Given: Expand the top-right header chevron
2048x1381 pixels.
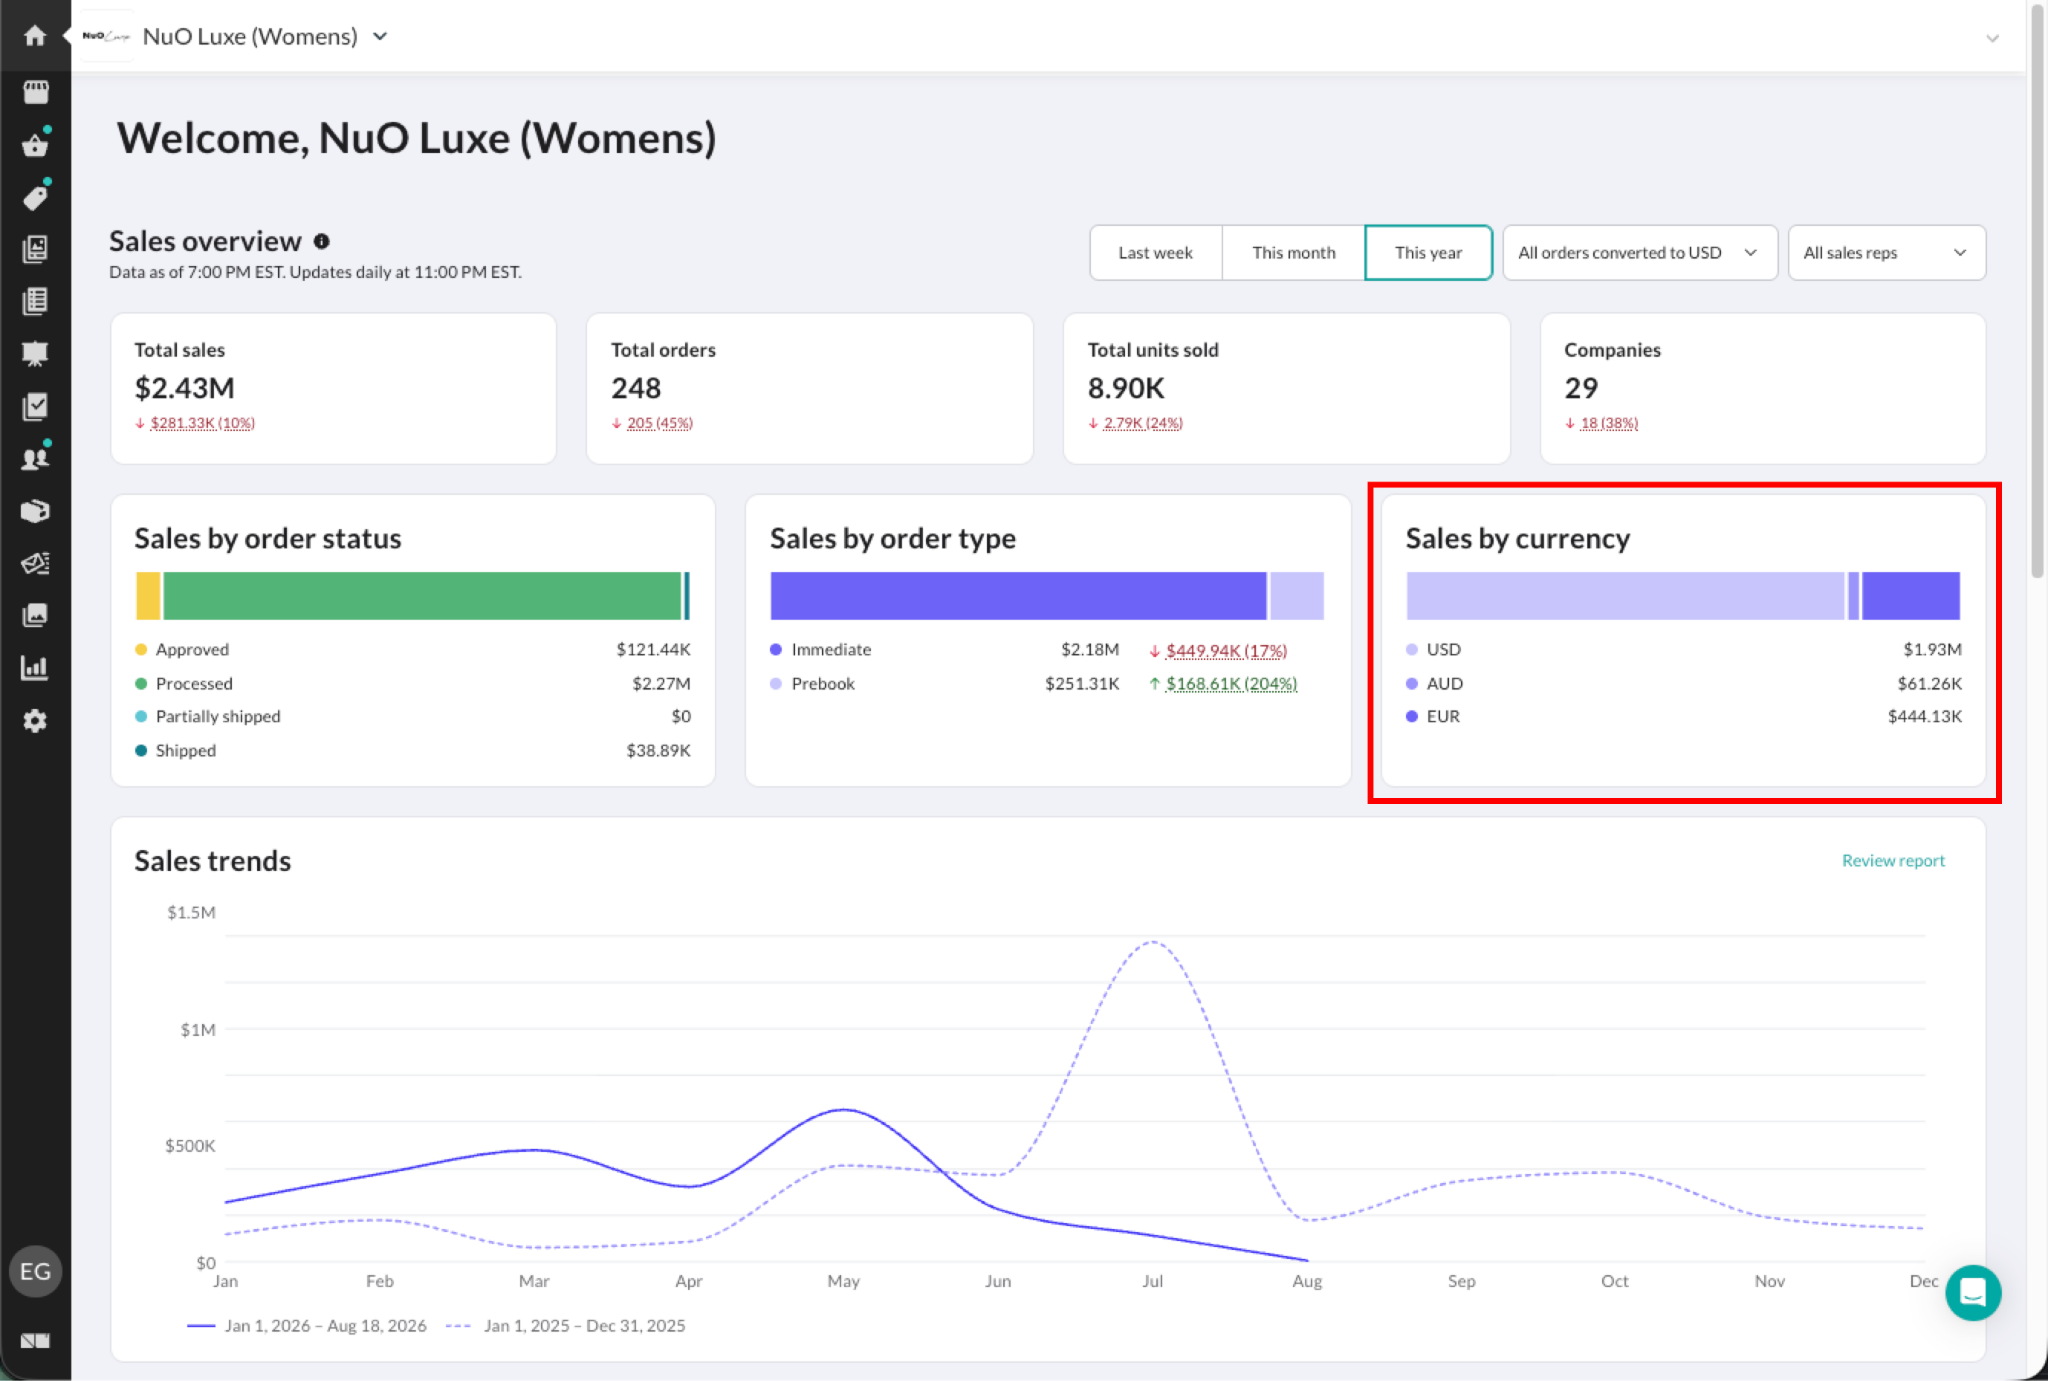Looking at the screenshot, I should [x=1992, y=38].
